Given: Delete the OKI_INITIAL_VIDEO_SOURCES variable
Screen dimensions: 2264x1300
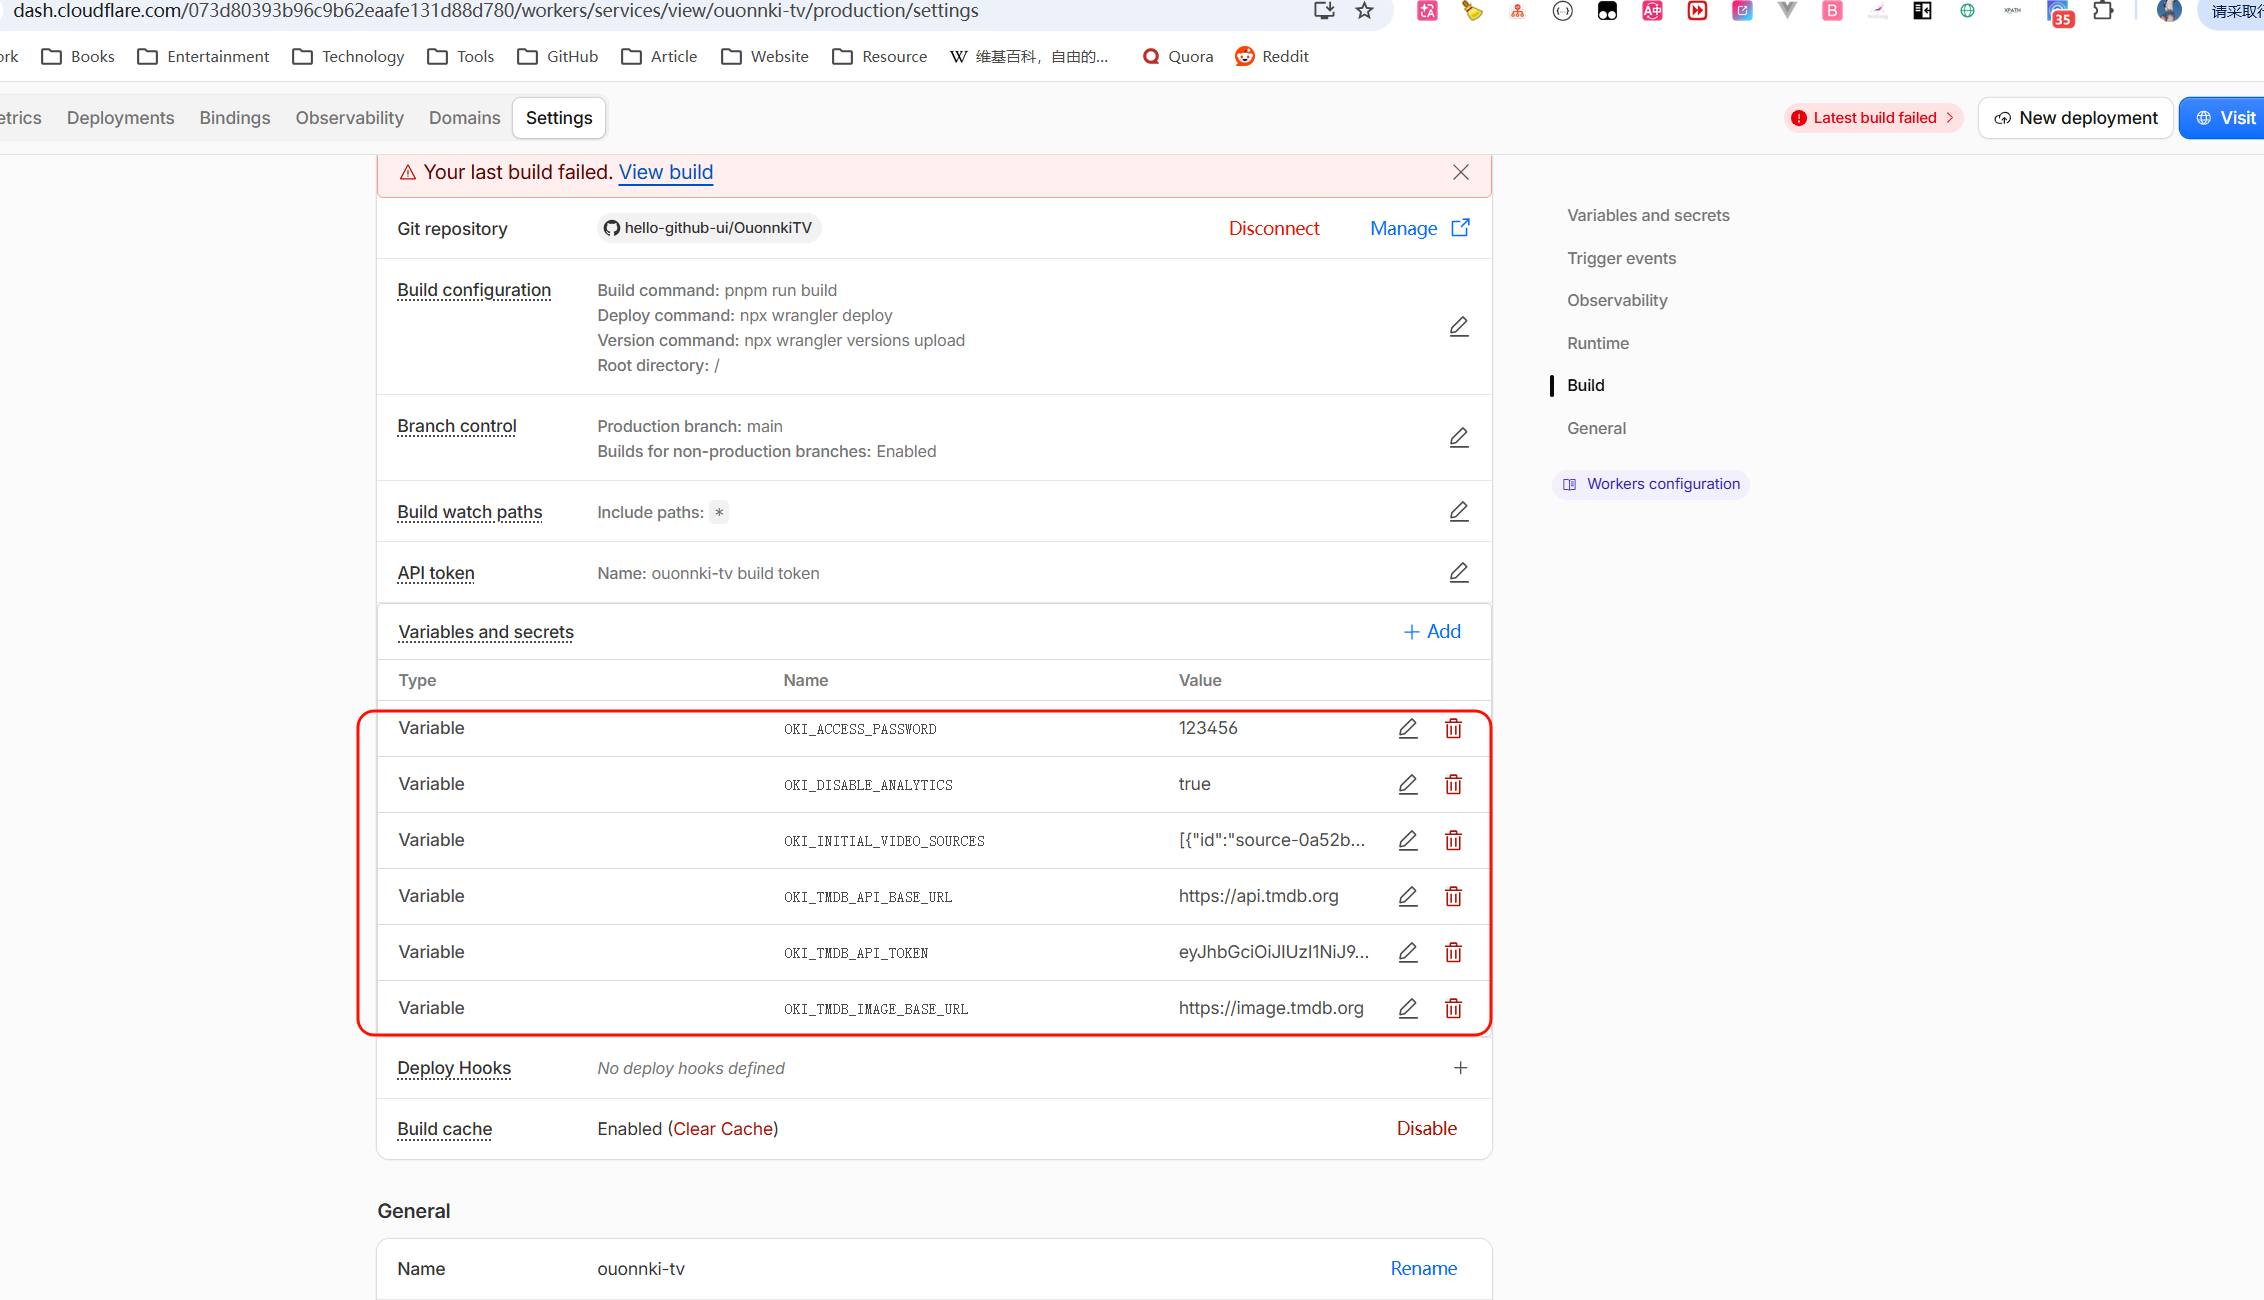Looking at the screenshot, I should pyautogui.click(x=1453, y=841).
